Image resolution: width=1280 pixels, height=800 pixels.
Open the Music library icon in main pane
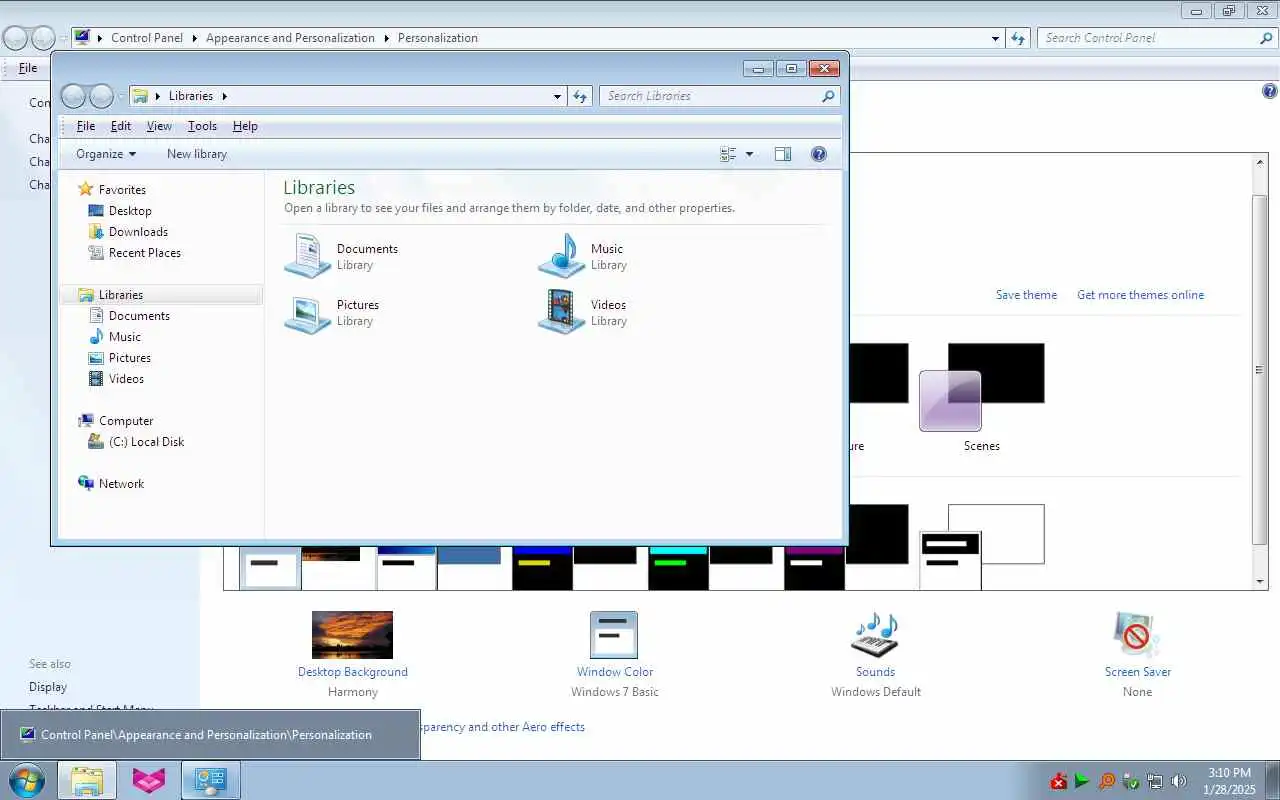(x=561, y=256)
